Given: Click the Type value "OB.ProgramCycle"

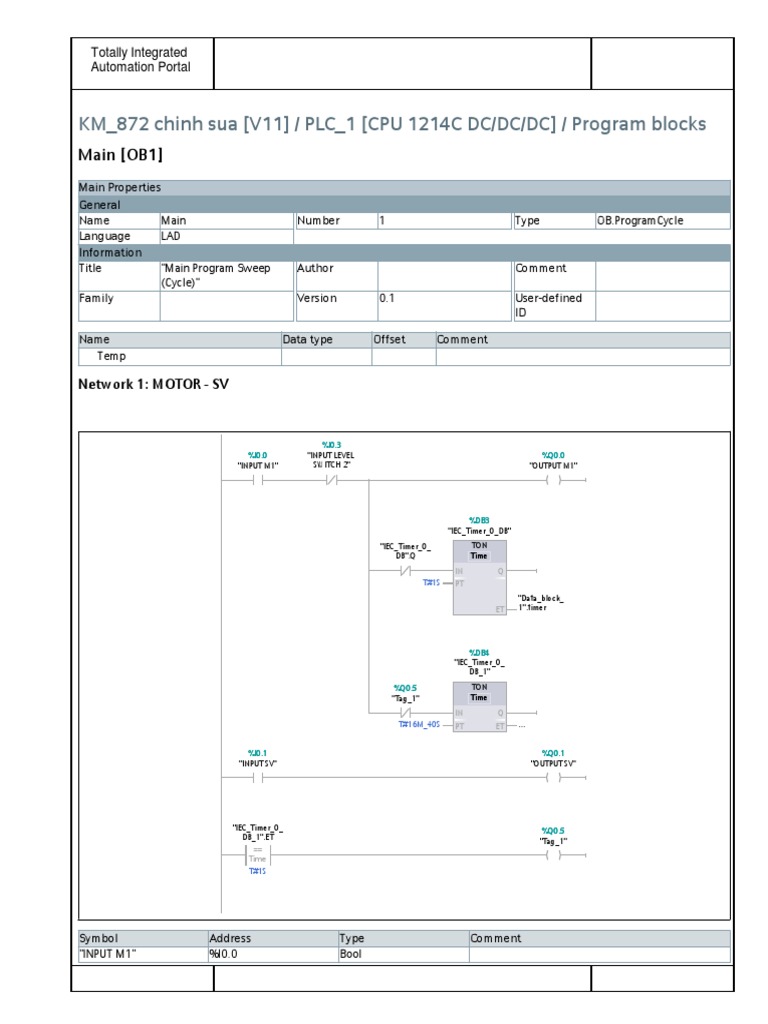Looking at the screenshot, I should [663, 221].
